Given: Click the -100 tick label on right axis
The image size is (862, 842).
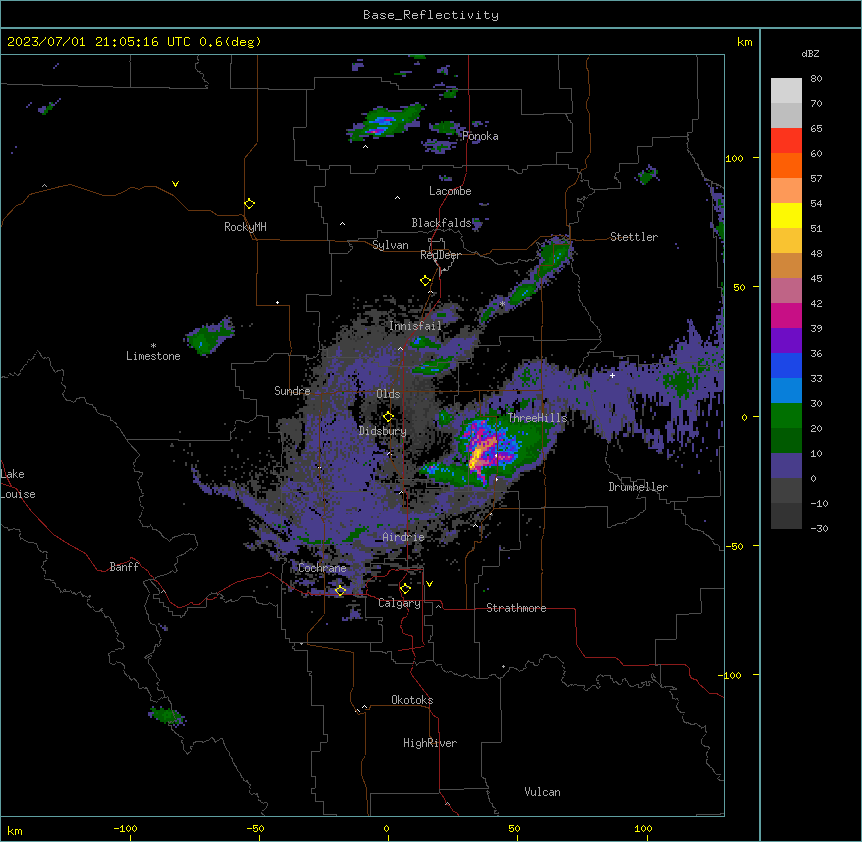Looking at the screenshot, I should pos(731,675).
